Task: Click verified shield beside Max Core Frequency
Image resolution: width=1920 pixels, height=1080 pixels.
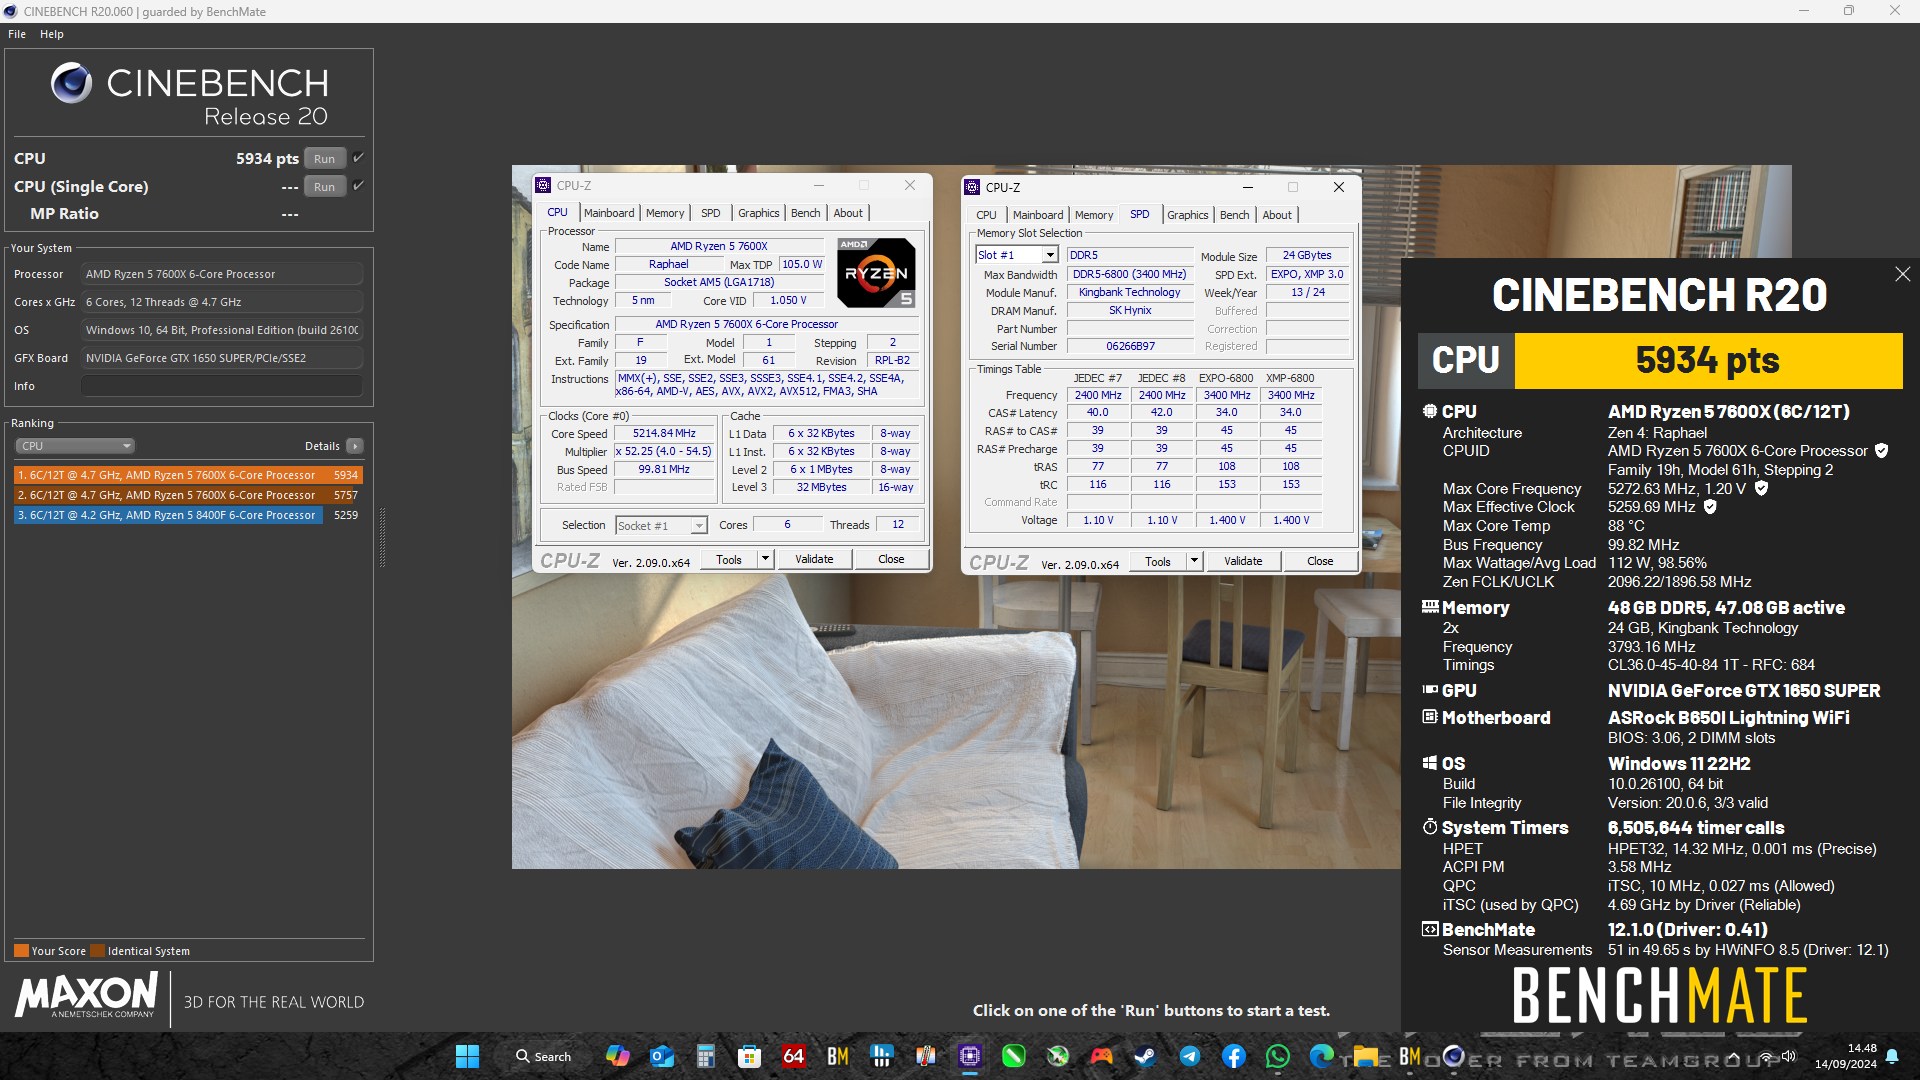Action: coord(1761,488)
